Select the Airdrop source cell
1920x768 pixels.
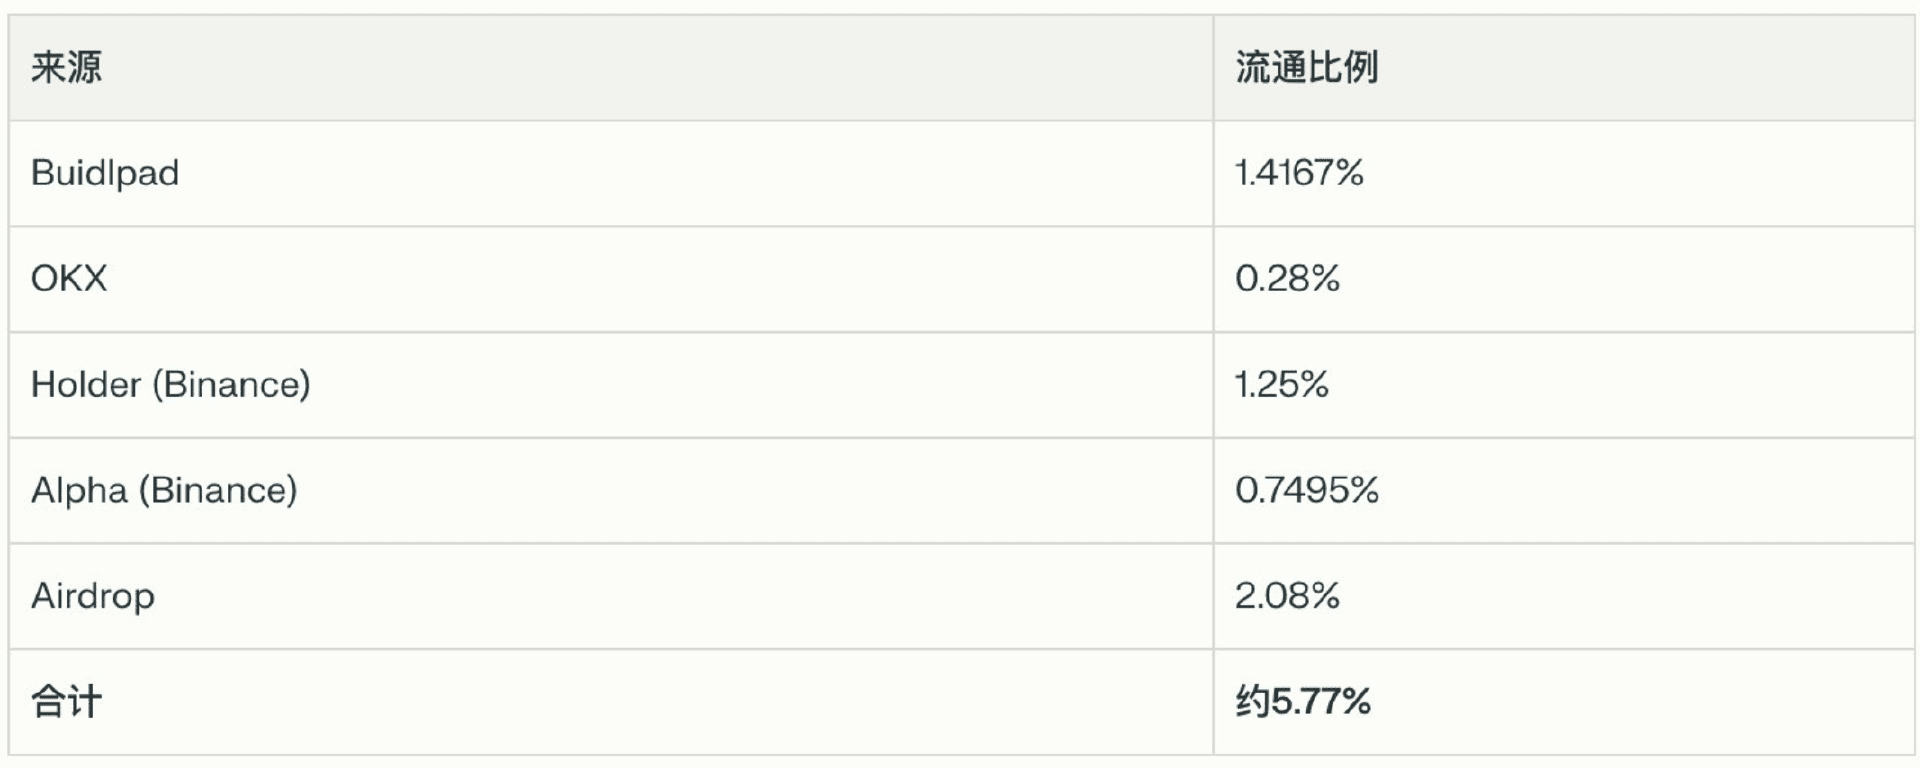coord(611,597)
